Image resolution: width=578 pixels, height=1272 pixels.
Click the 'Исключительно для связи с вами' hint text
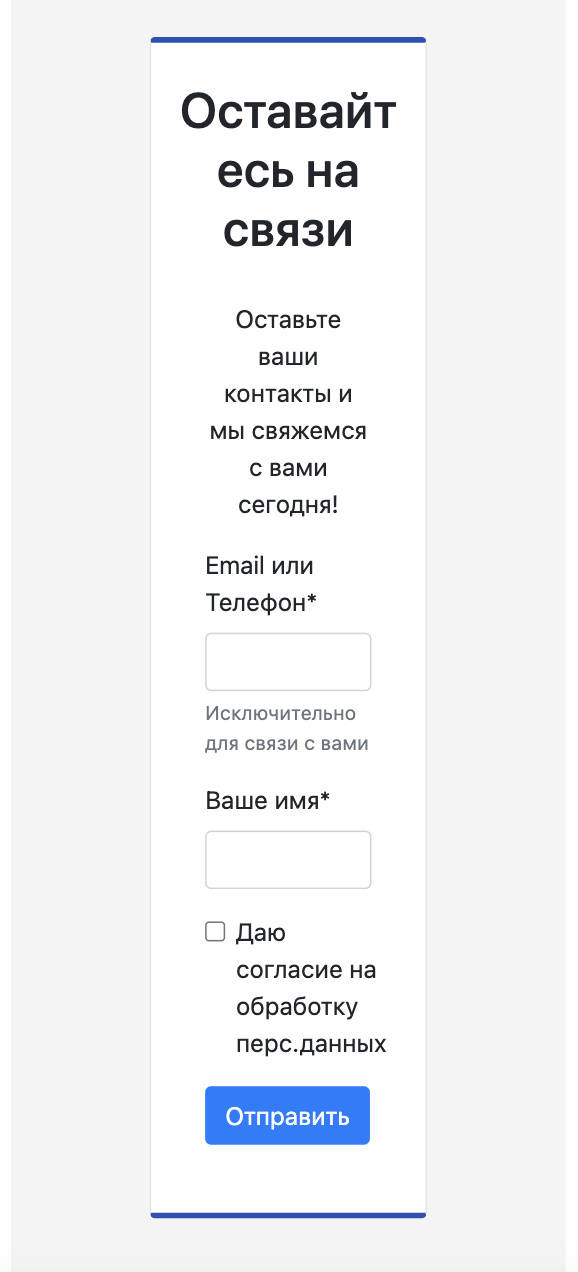coord(287,728)
